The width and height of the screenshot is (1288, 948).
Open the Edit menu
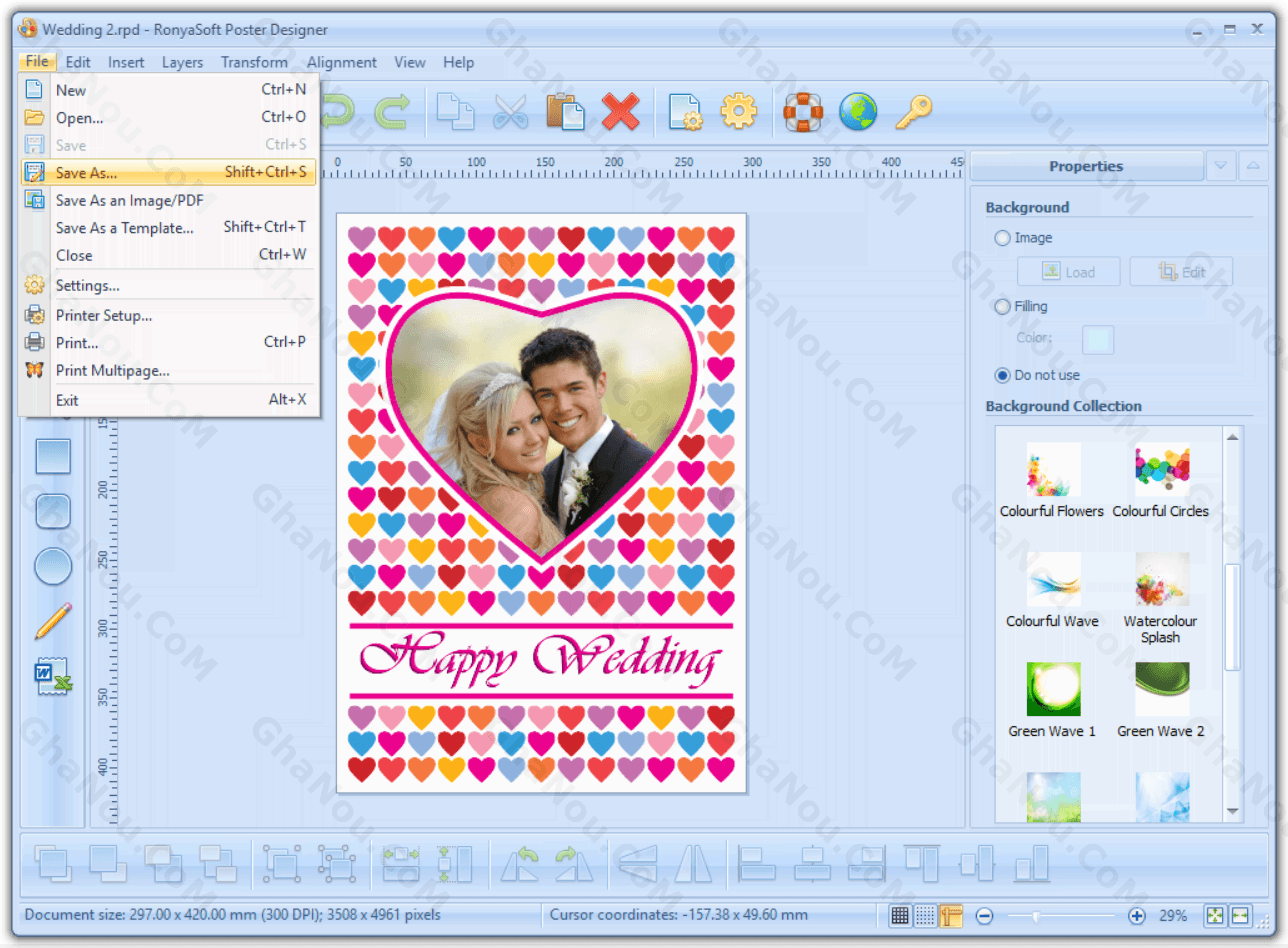click(78, 62)
